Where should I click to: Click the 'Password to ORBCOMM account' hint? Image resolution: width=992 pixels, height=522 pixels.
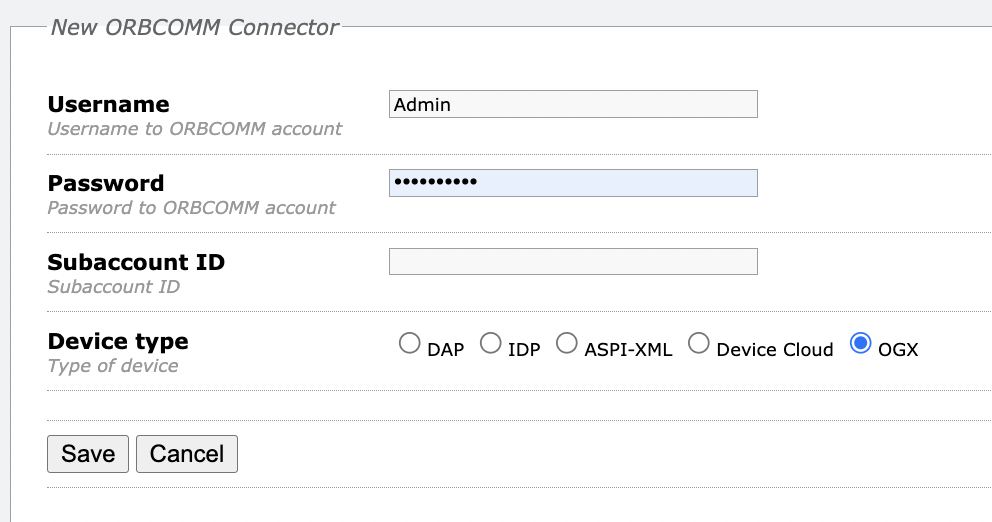(191, 208)
